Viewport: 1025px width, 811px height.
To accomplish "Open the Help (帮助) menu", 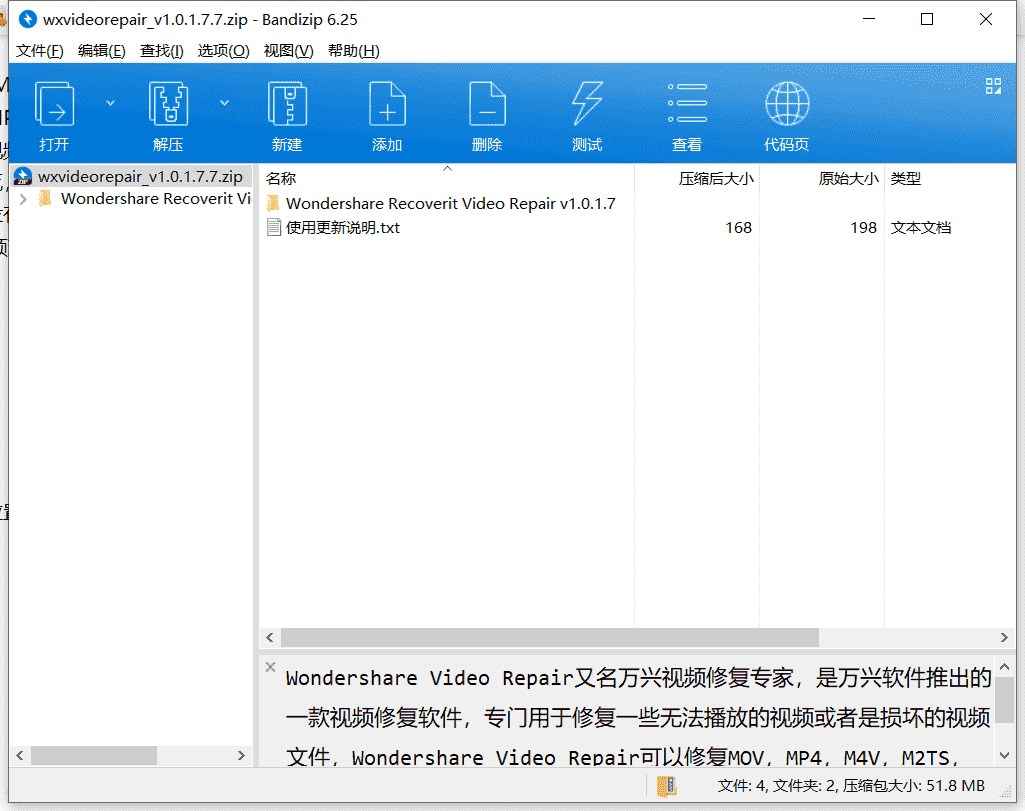I will (353, 51).
